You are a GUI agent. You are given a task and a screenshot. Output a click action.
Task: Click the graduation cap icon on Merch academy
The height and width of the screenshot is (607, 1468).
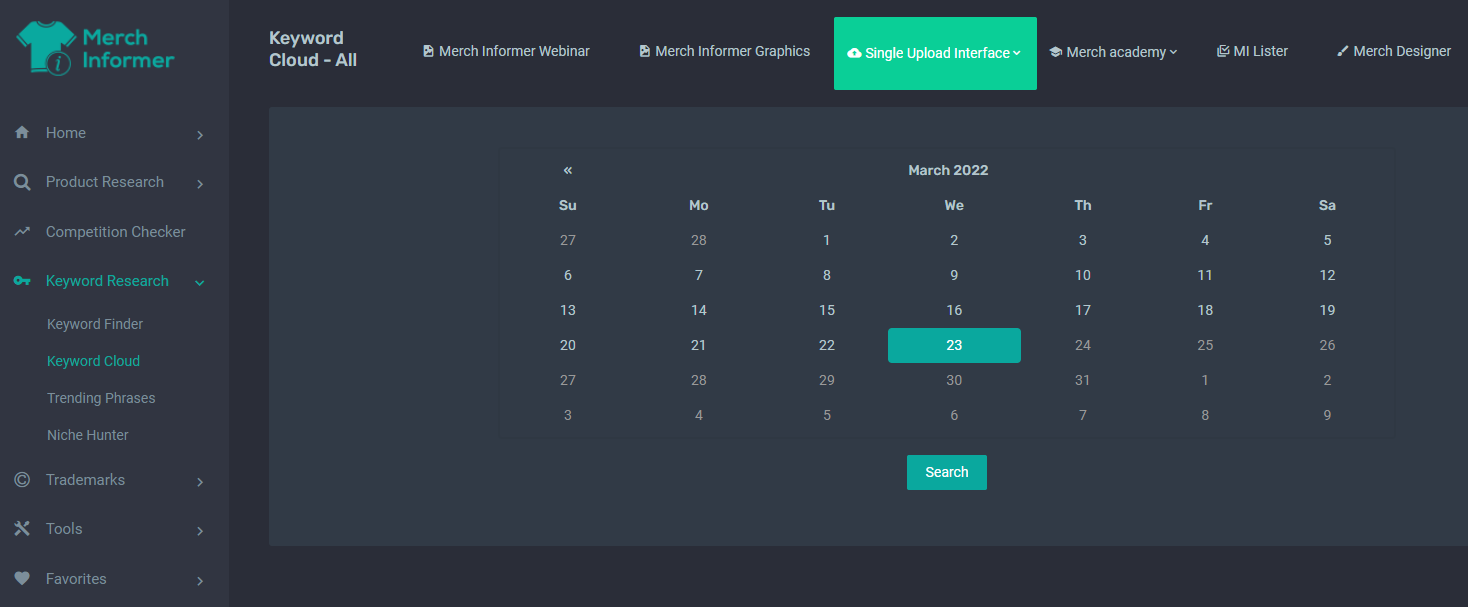tap(1055, 51)
